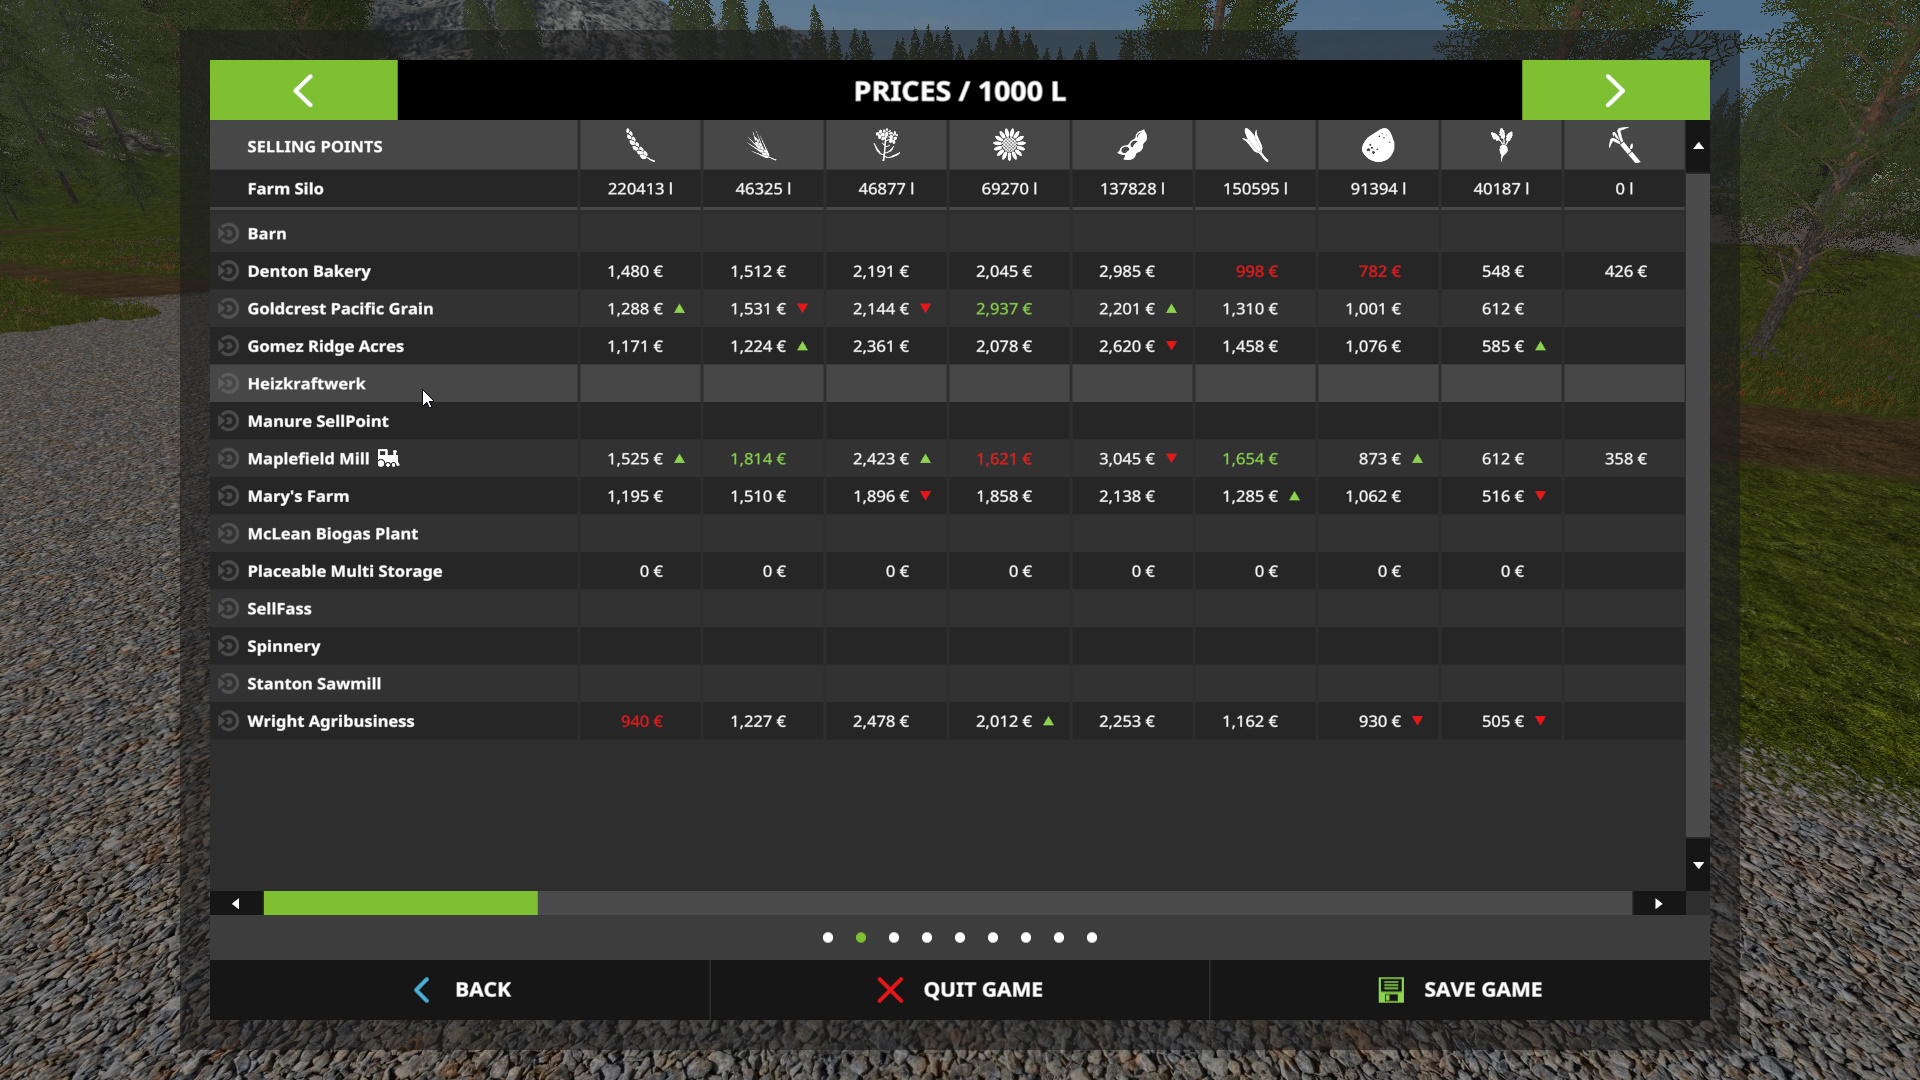Click the potato column icon

(1378, 146)
